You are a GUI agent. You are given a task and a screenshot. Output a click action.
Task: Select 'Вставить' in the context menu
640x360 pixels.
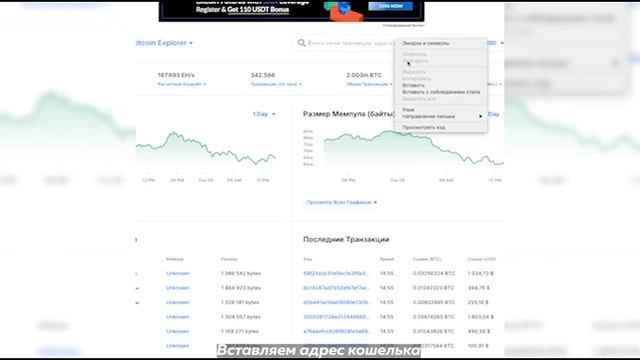pyautogui.click(x=413, y=85)
